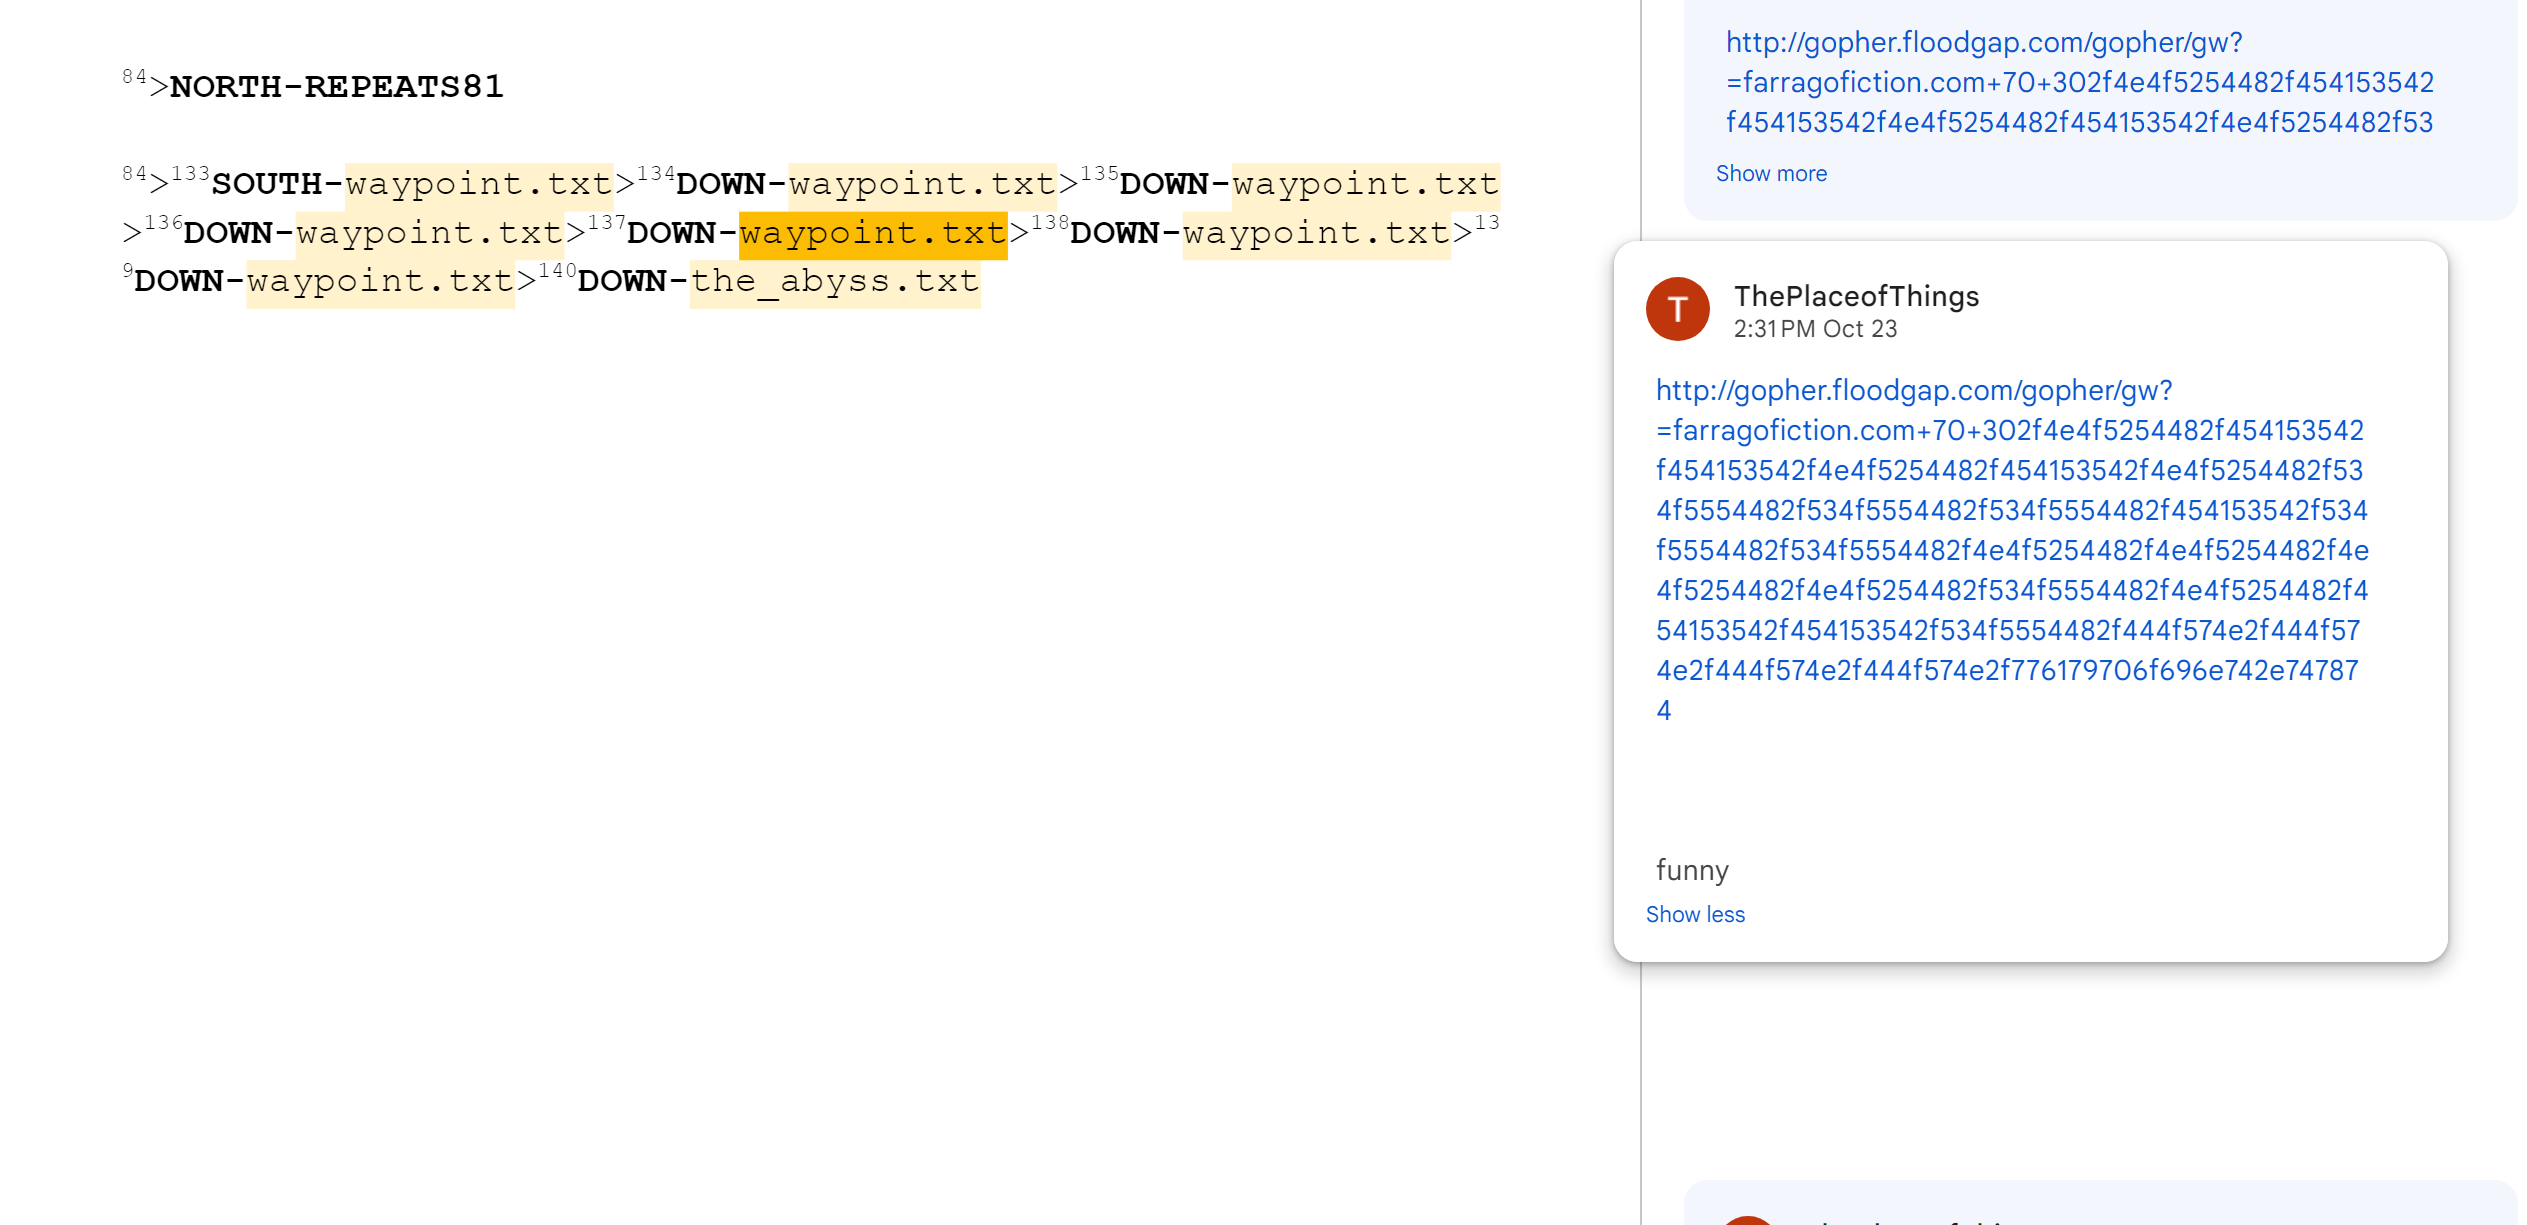Click the red T avatar of ThePlaceofThings
This screenshot has height=1225, width=2527.
point(1677,309)
